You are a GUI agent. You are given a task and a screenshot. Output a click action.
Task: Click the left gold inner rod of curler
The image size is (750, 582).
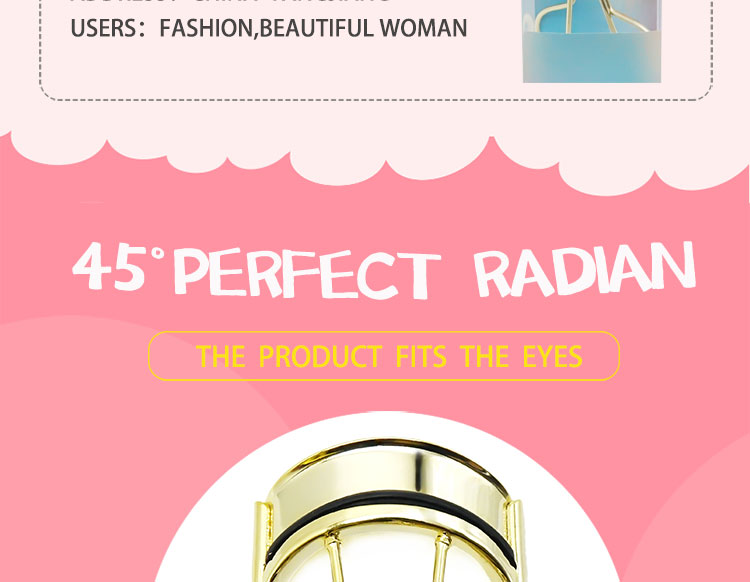pyautogui.click(x=335, y=557)
